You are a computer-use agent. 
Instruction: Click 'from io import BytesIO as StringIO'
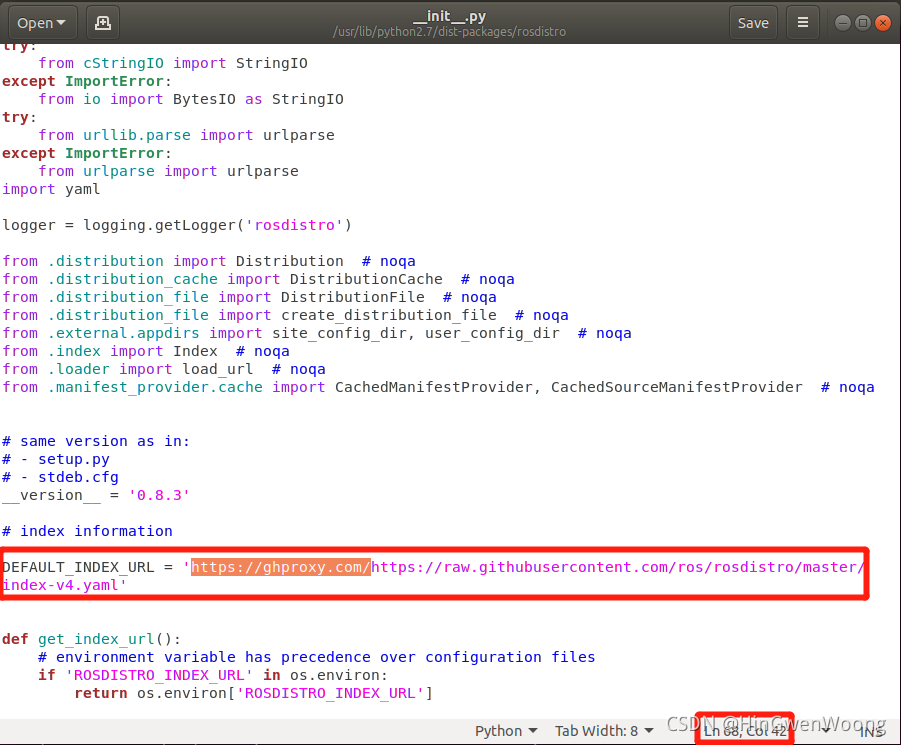(191, 99)
